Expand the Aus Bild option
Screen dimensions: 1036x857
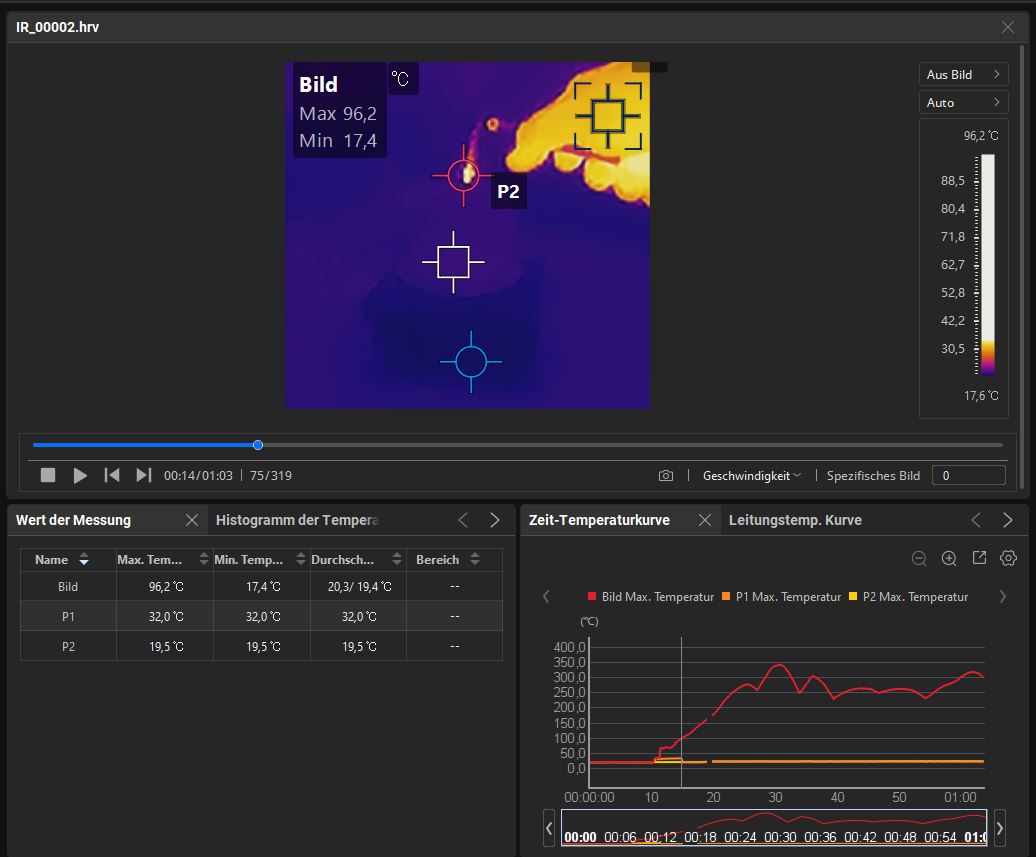click(963, 75)
